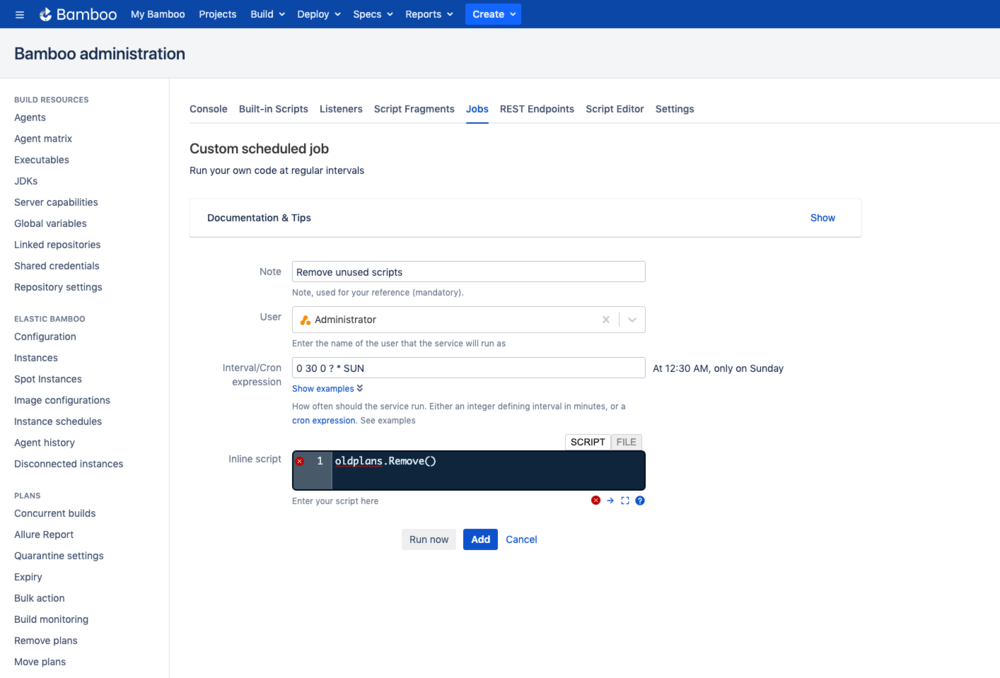This screenshot has width=1000, height=678.
Task: Open Agent matrix in the sidebar
Action: click(x=43, y=138)
